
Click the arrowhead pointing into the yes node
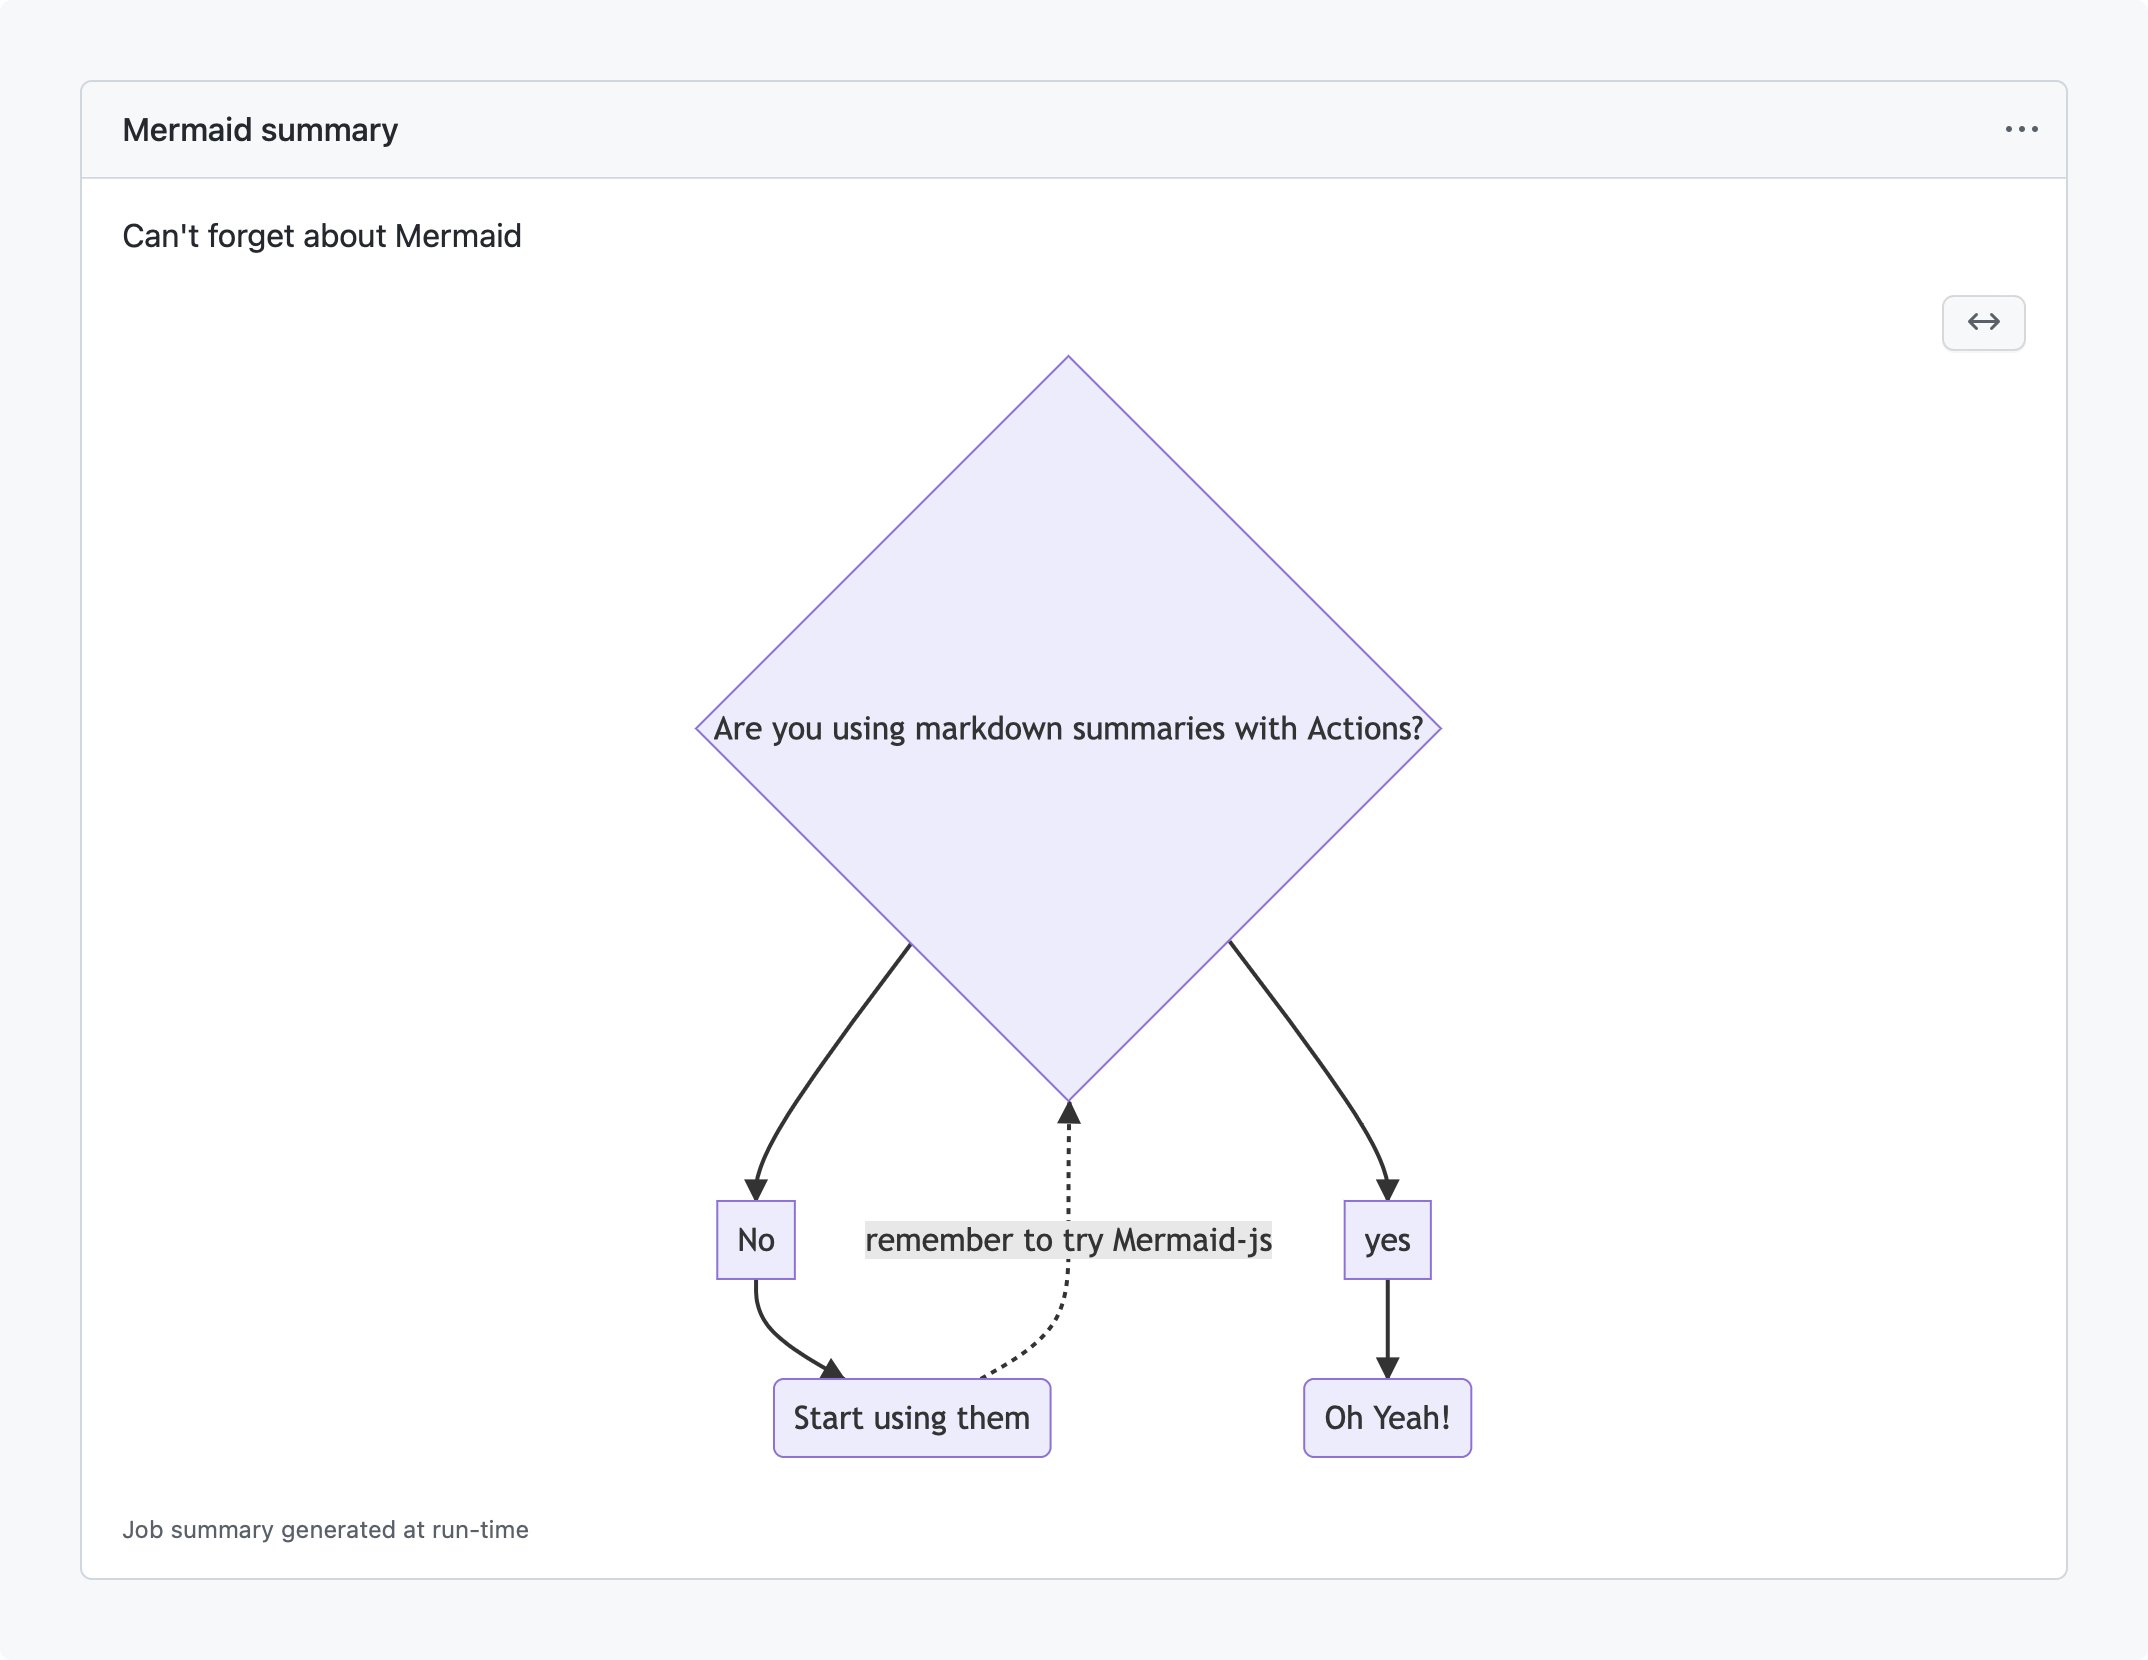pyautogui.click(x=1387, y=1189)
